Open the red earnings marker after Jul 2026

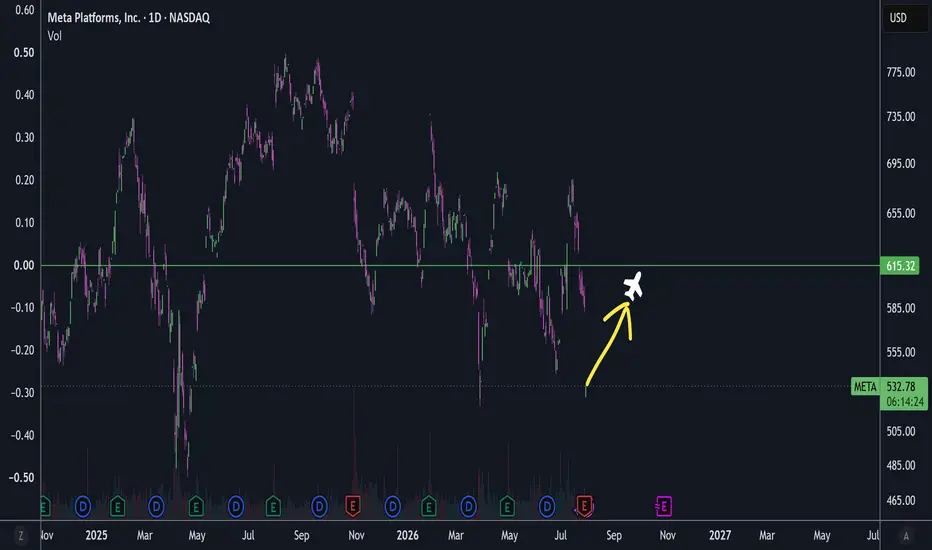point(584,507)
